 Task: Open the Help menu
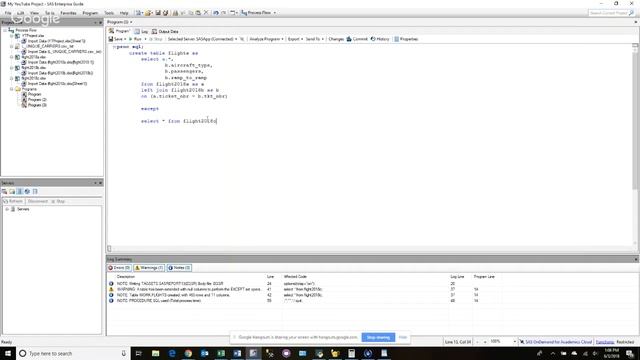(x=124, y=13)
